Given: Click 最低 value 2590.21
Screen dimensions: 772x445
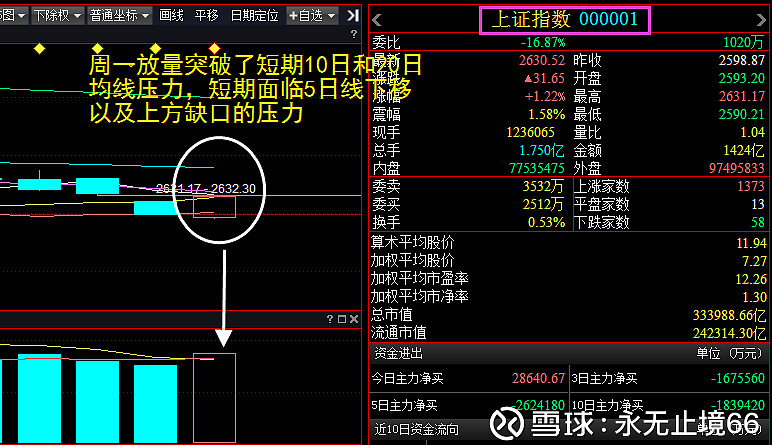Looking at the screenshot, I should tap(741, 114).
